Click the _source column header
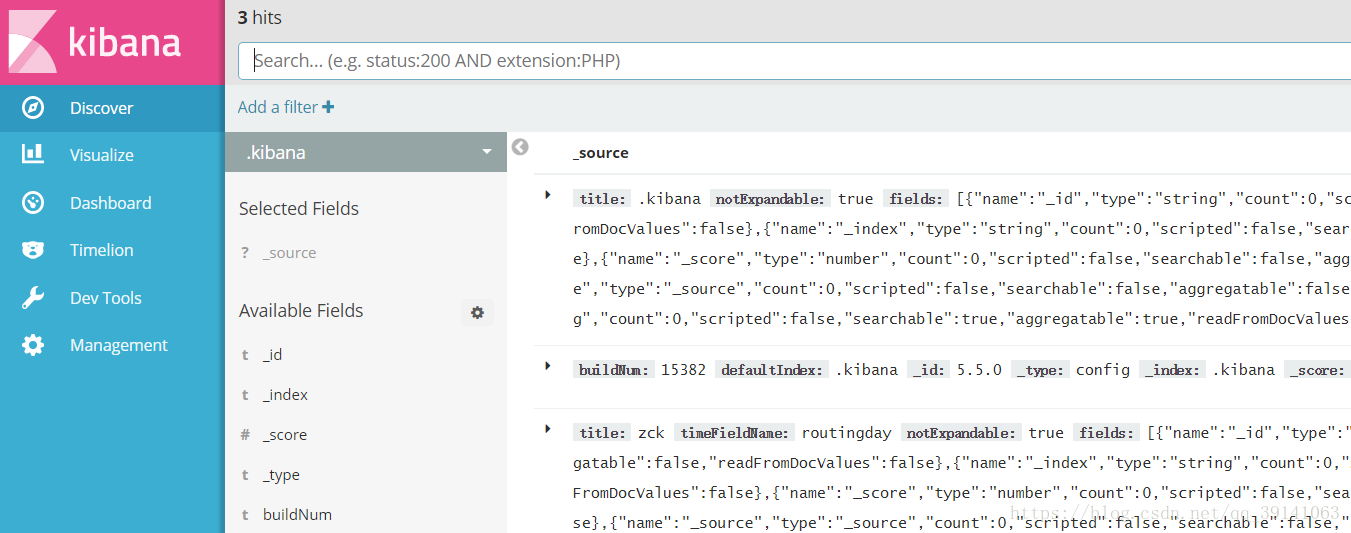The image size is (1351, 533). (x=600, y=153)
